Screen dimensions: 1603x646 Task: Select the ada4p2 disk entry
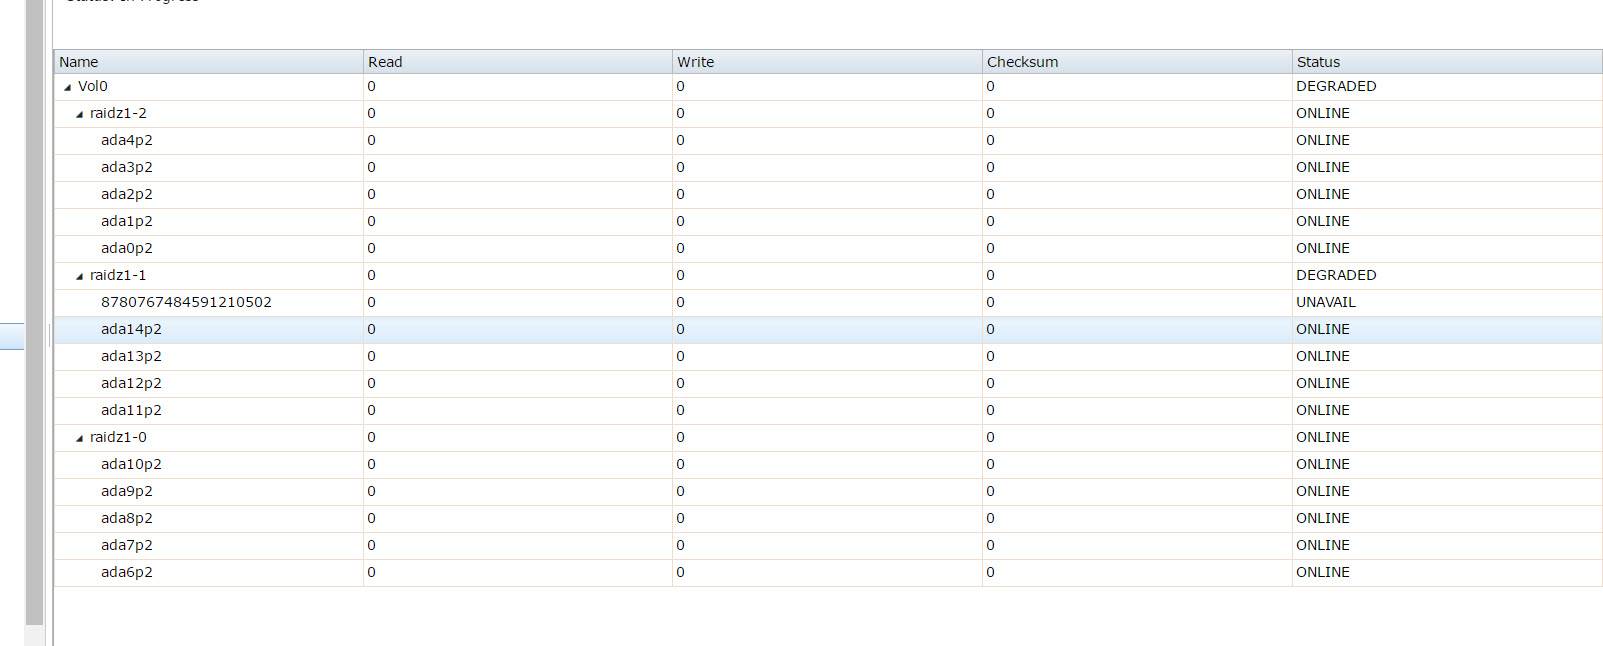tap(127, 140)
